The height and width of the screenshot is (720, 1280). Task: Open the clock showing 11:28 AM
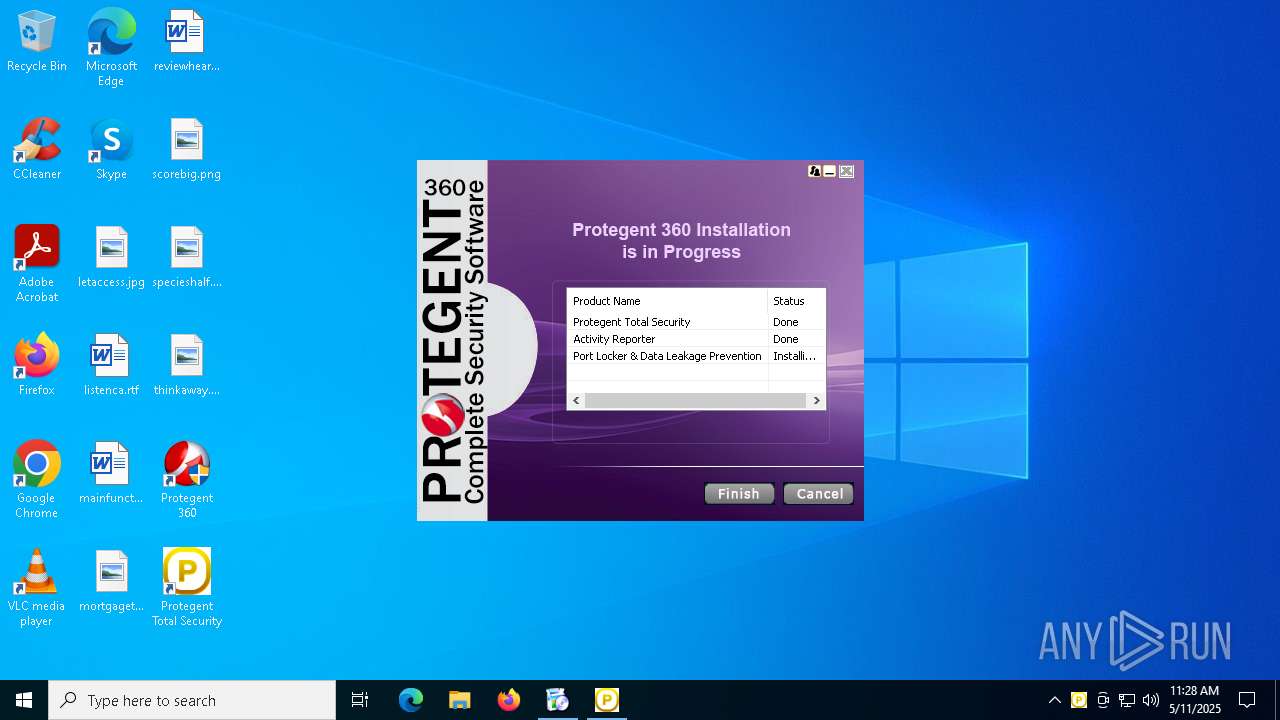[x=1195, y=700]
